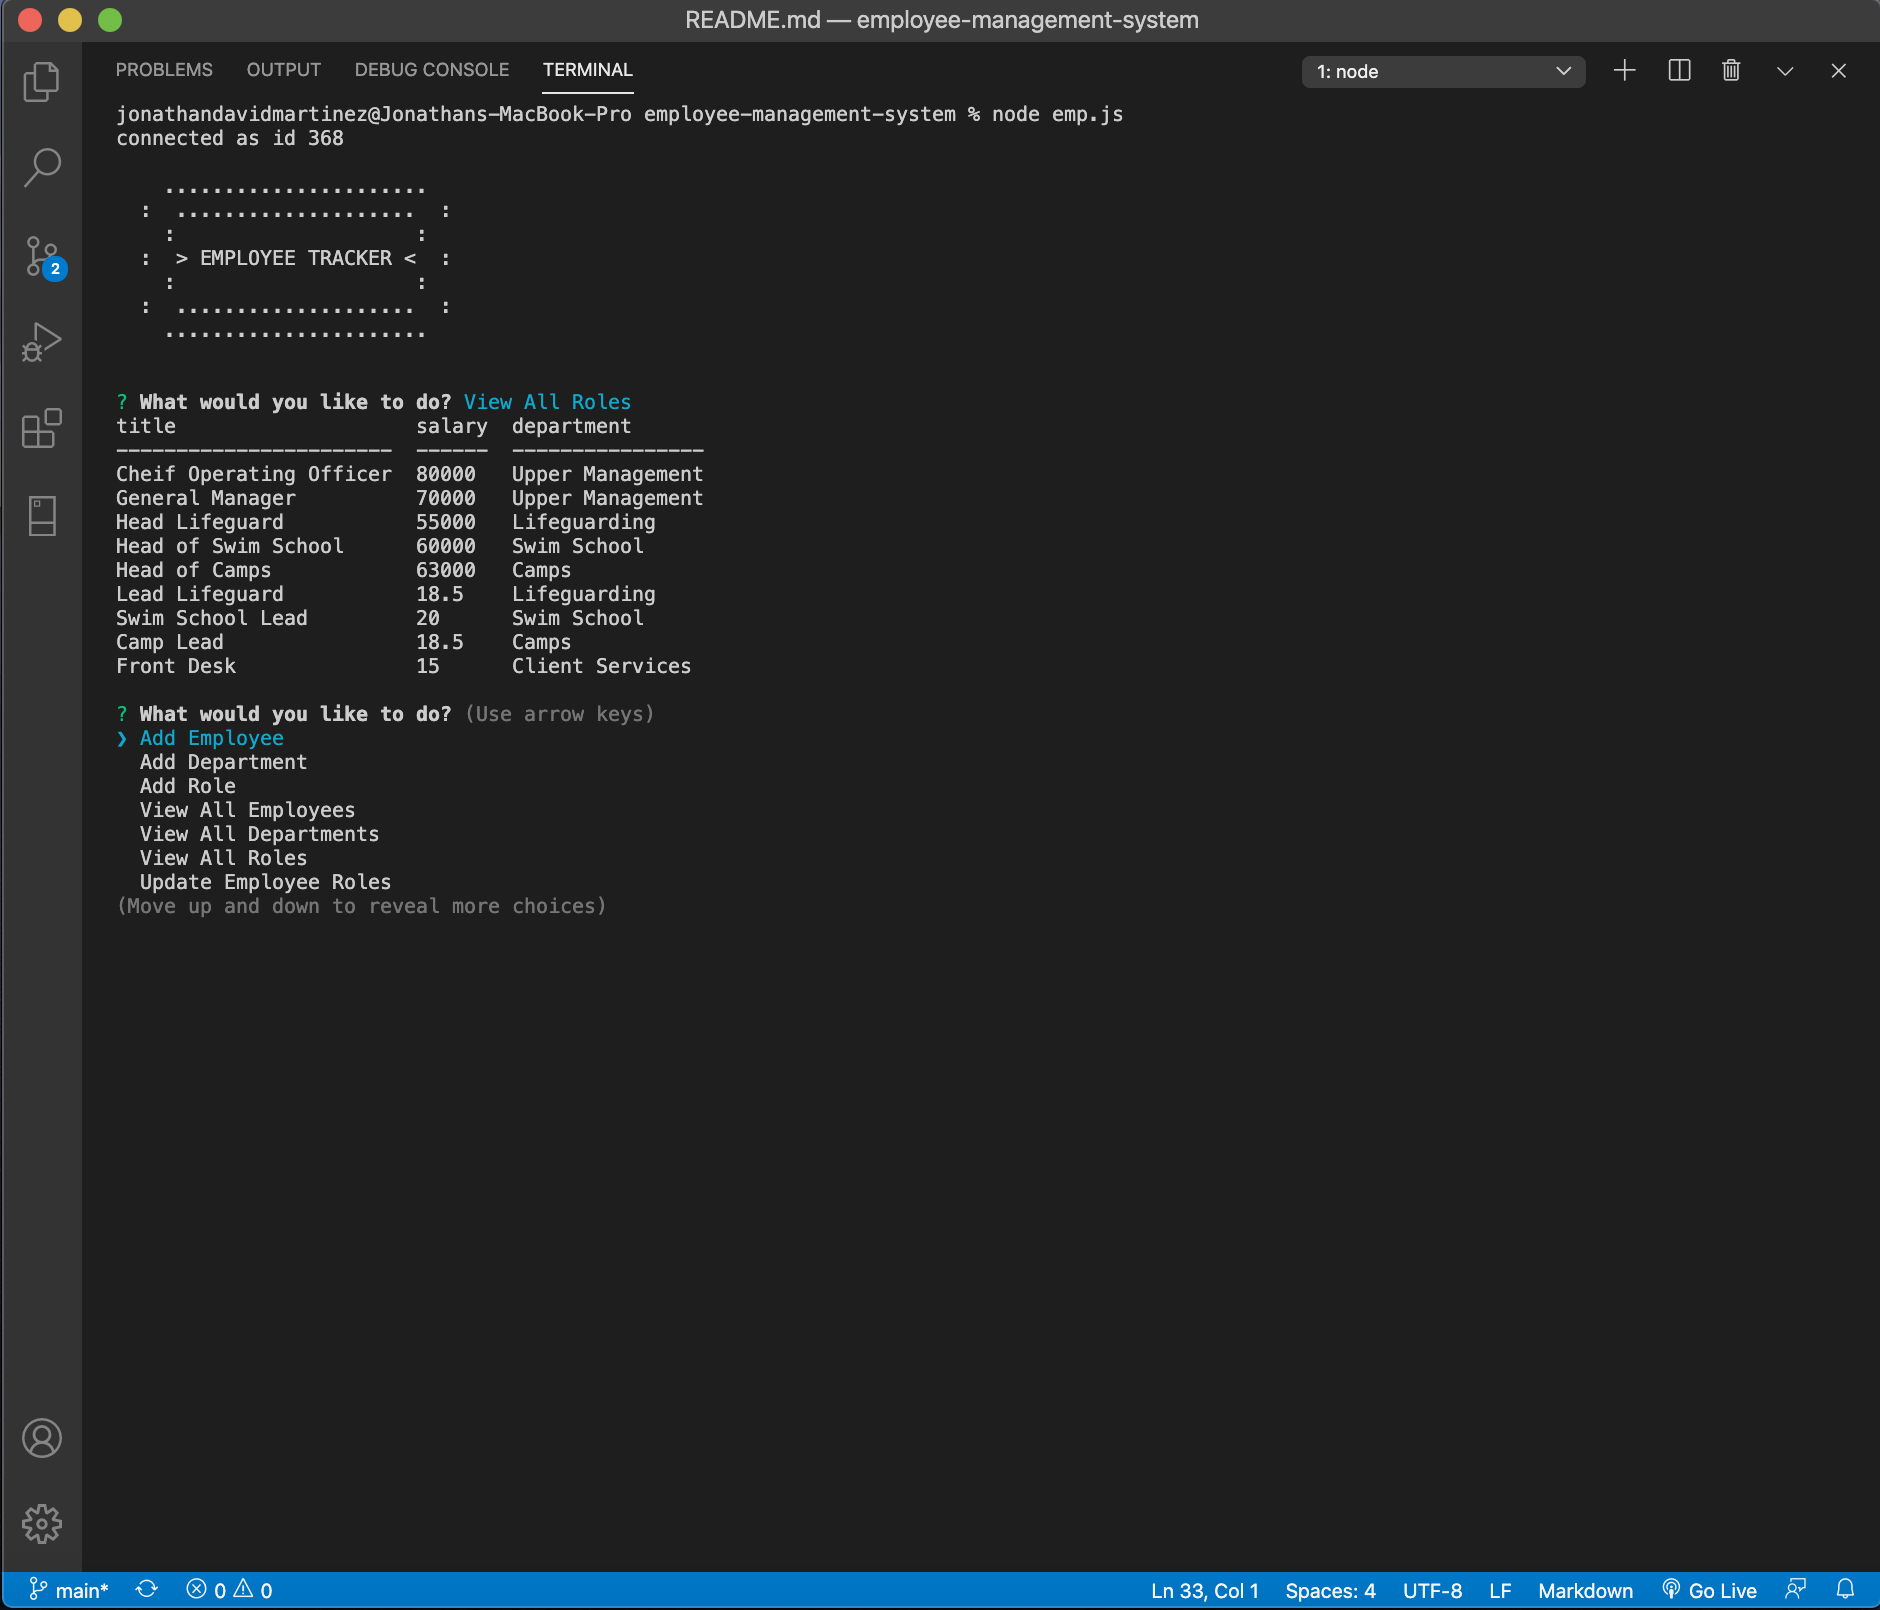Open the Search view icon
The image size is (1880, 1610).
click(41, 168)
